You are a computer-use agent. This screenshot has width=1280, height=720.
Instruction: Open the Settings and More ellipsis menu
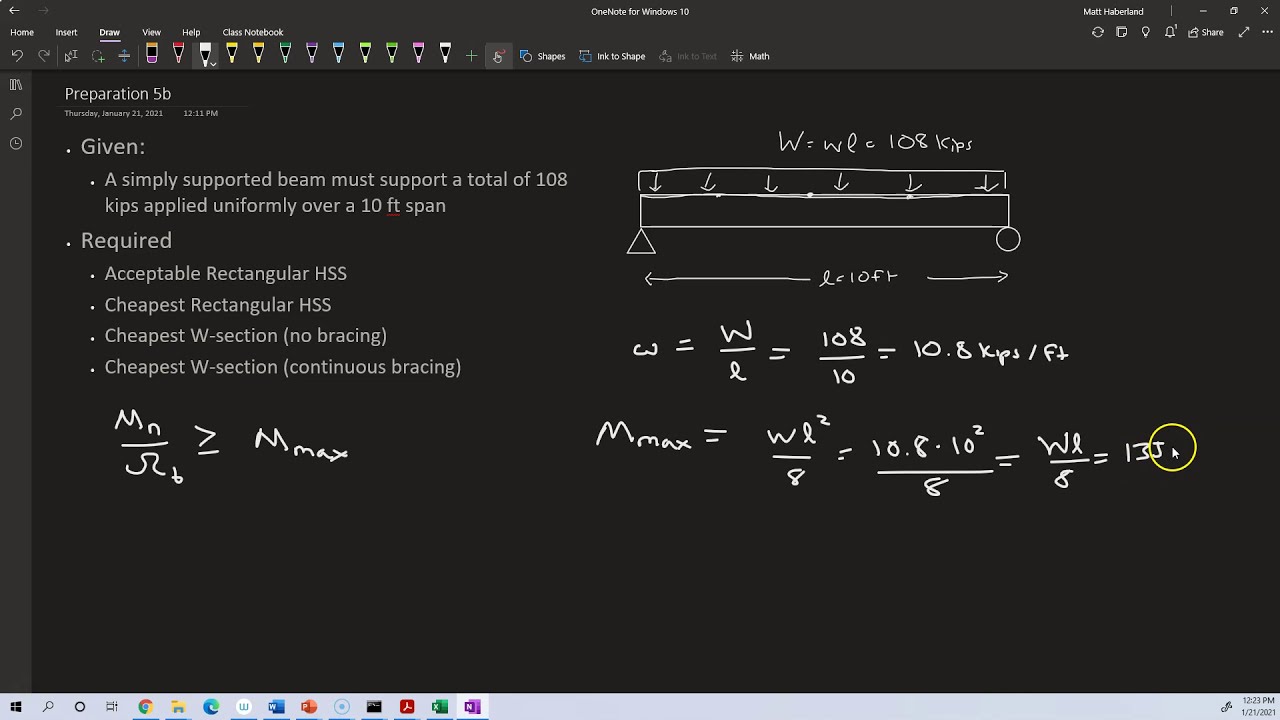pyautogui.click(x=1266, y=32)
